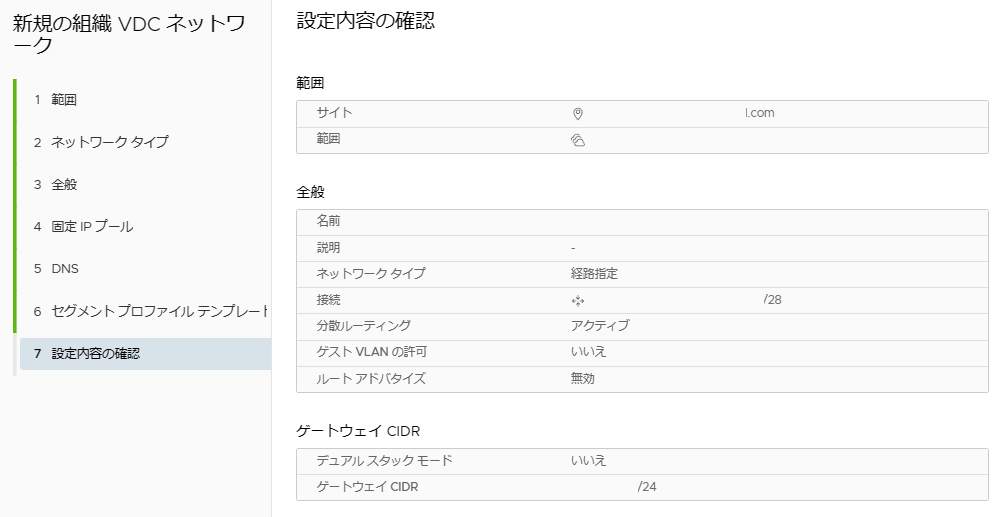The height and width of the screenshot is (517, 1008).
Task: Click the /28 connection value
Action: tap(772, 299)
